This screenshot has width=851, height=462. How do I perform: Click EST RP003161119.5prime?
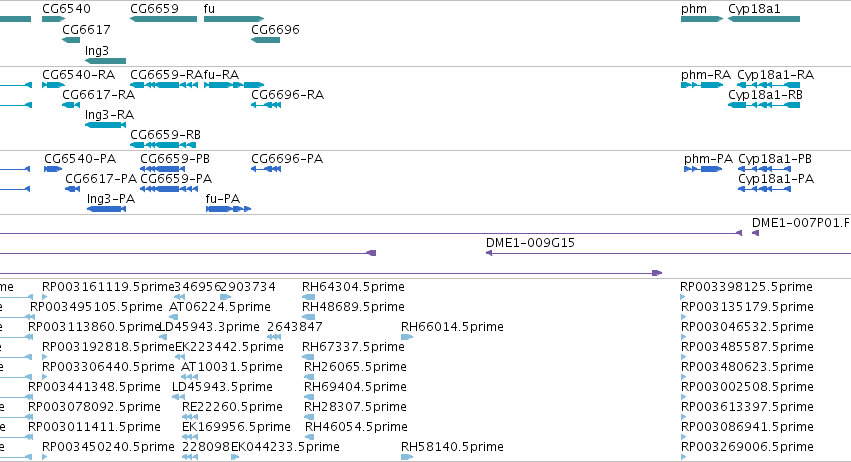pos(108,287)
